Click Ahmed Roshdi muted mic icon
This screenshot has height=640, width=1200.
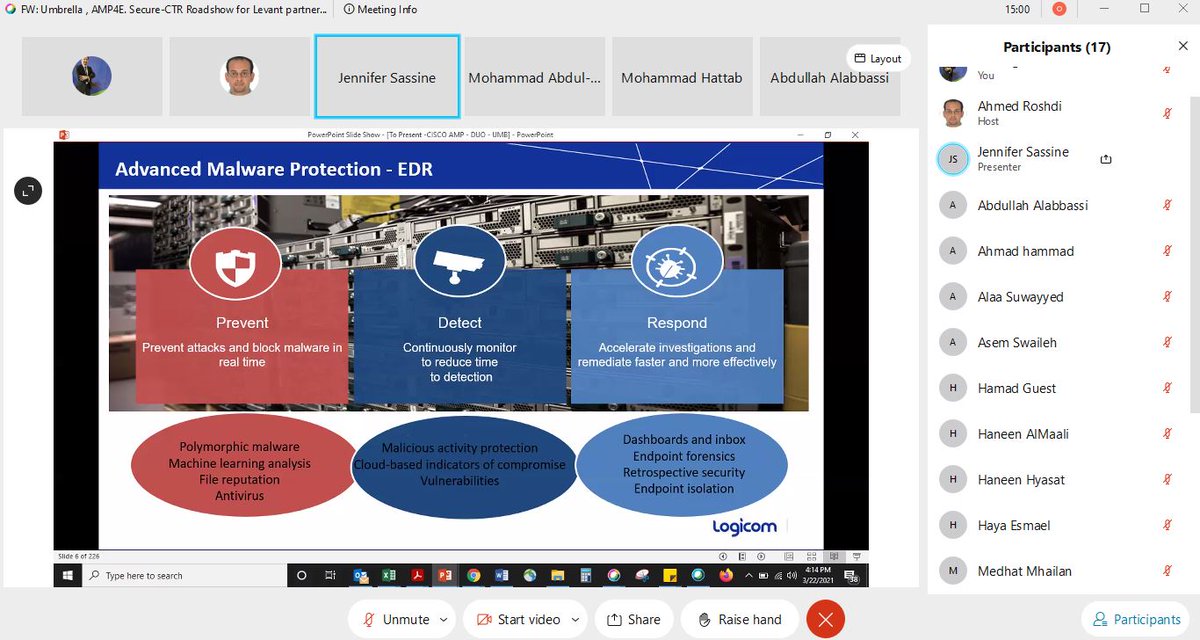tap(1167, 113)
